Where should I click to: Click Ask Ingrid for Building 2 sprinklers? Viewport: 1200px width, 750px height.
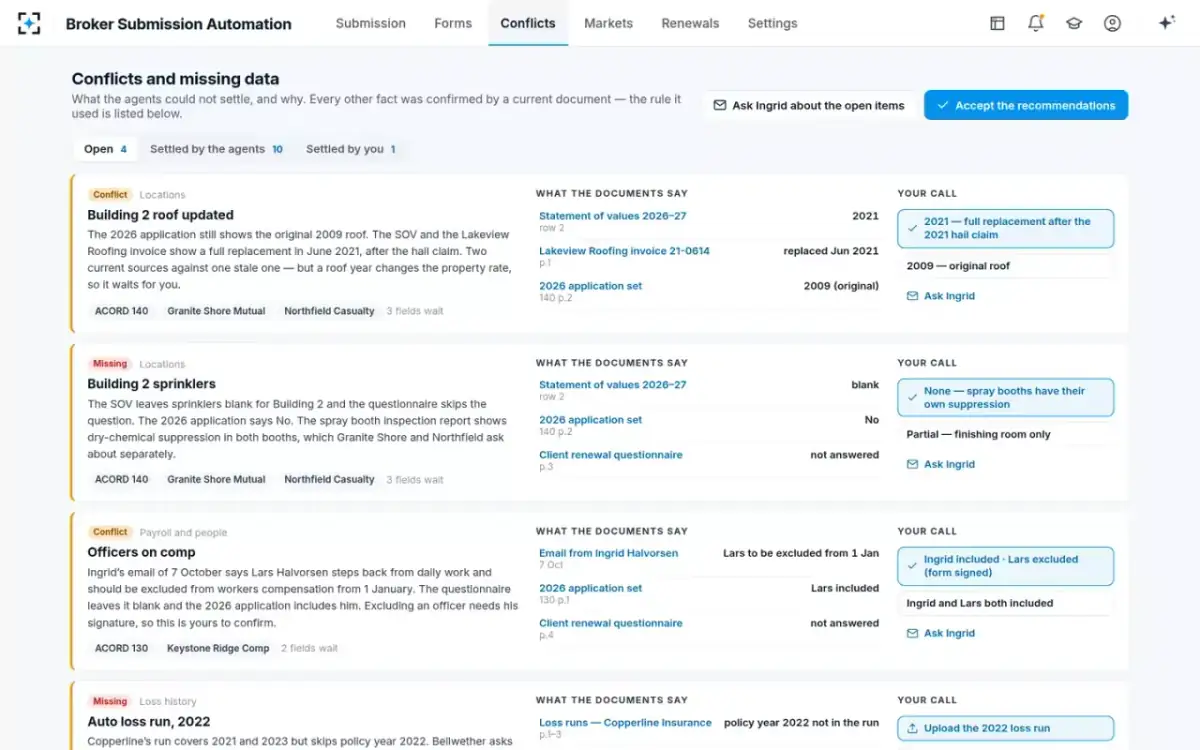point(940,464)
